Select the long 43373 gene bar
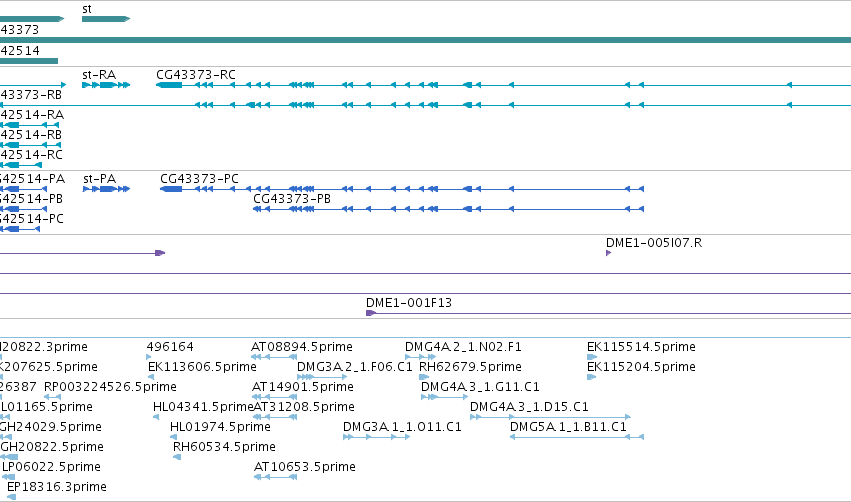 pos(426,40)
